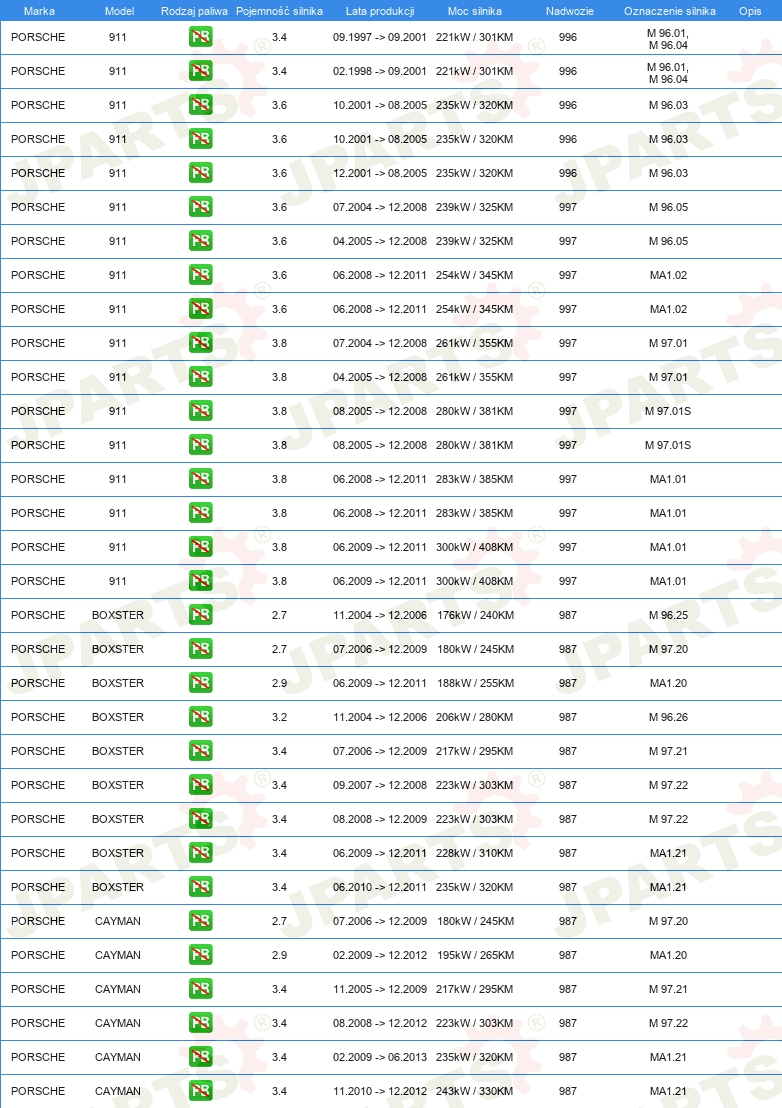Image resolution: width=782 pixels, height=1108 pixels.
Task: Click the Pojemność silnika column header
Action: tap(279, 11)
